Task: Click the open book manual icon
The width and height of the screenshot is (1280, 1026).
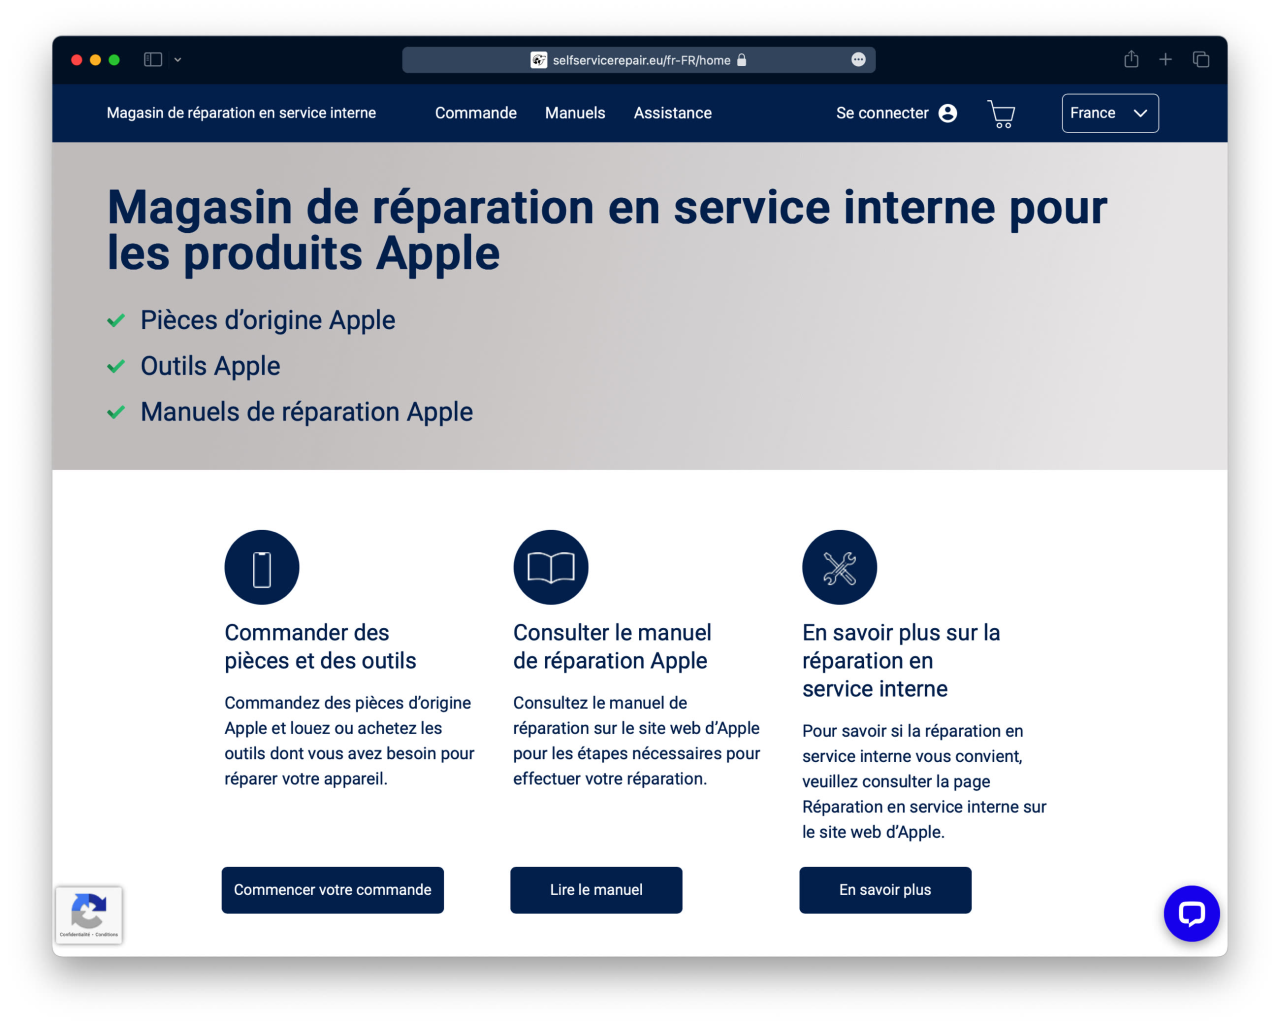Action: click(x=551, y=567)
